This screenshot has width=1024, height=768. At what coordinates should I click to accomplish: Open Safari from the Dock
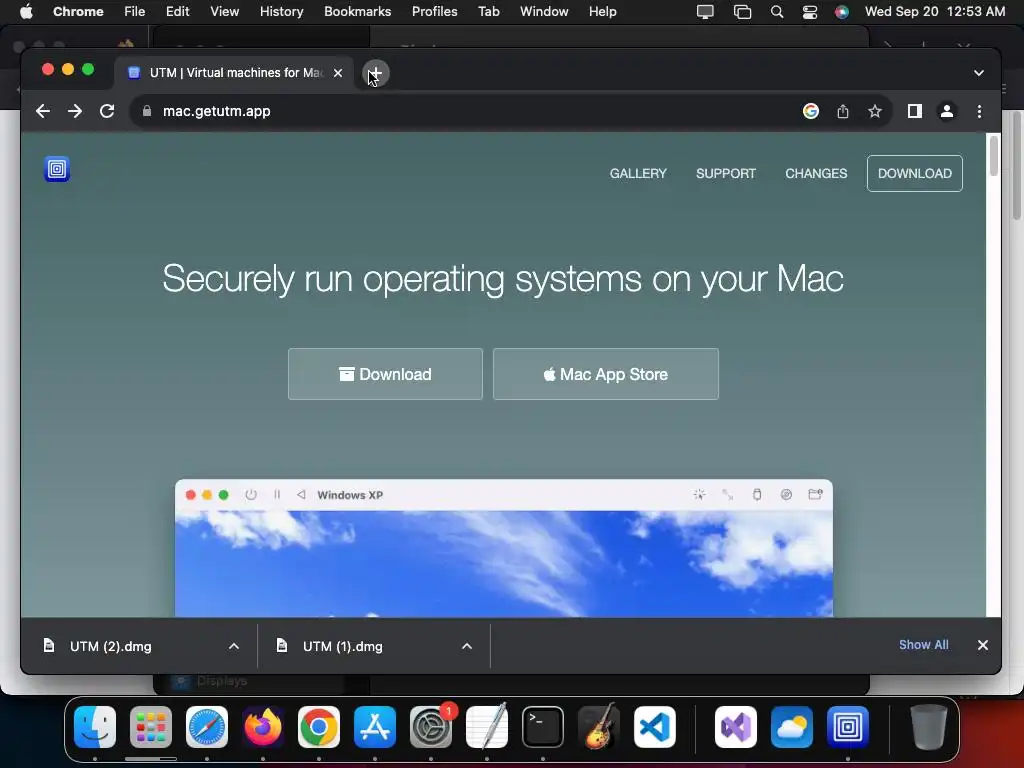(x=207, y=727)
